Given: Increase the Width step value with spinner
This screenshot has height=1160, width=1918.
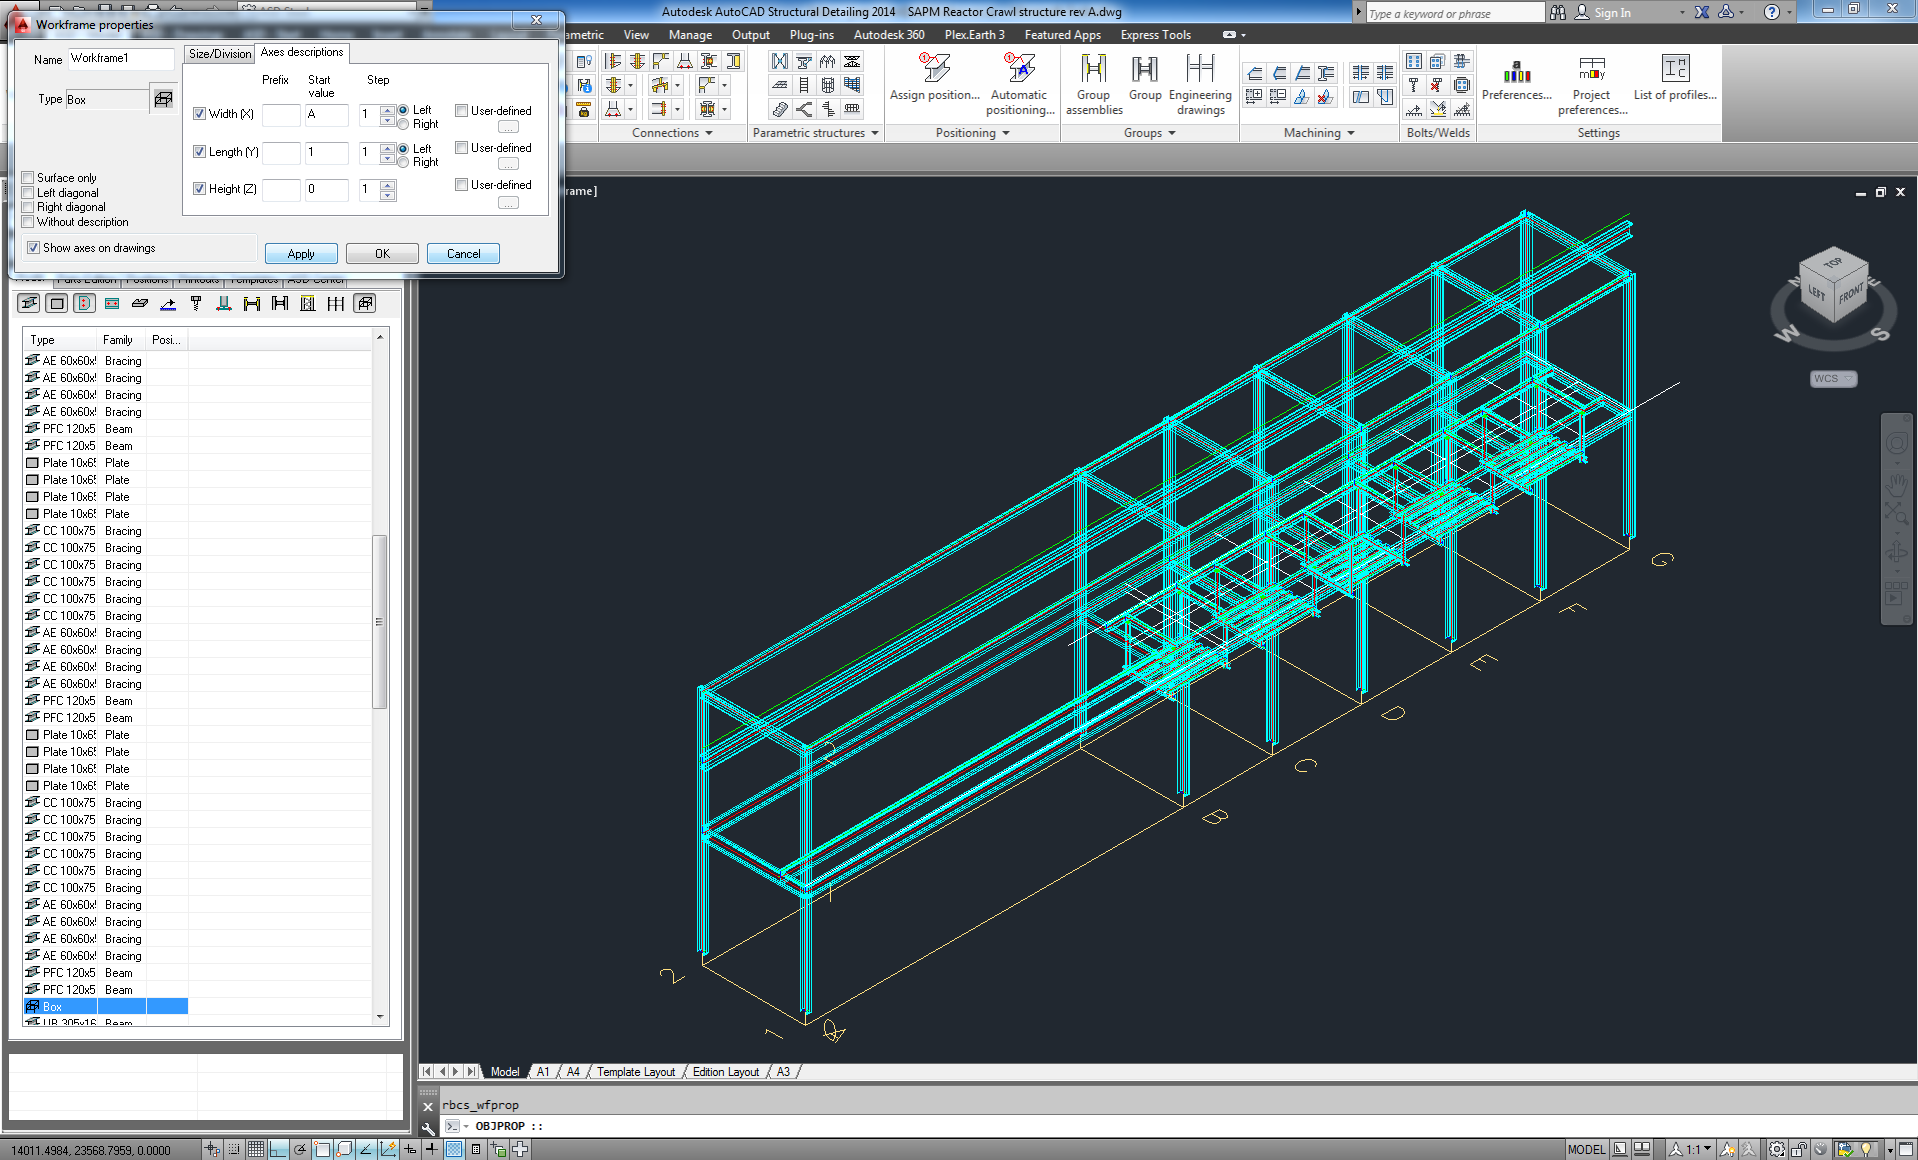Looking at the screenshot, I should point(388,108).
